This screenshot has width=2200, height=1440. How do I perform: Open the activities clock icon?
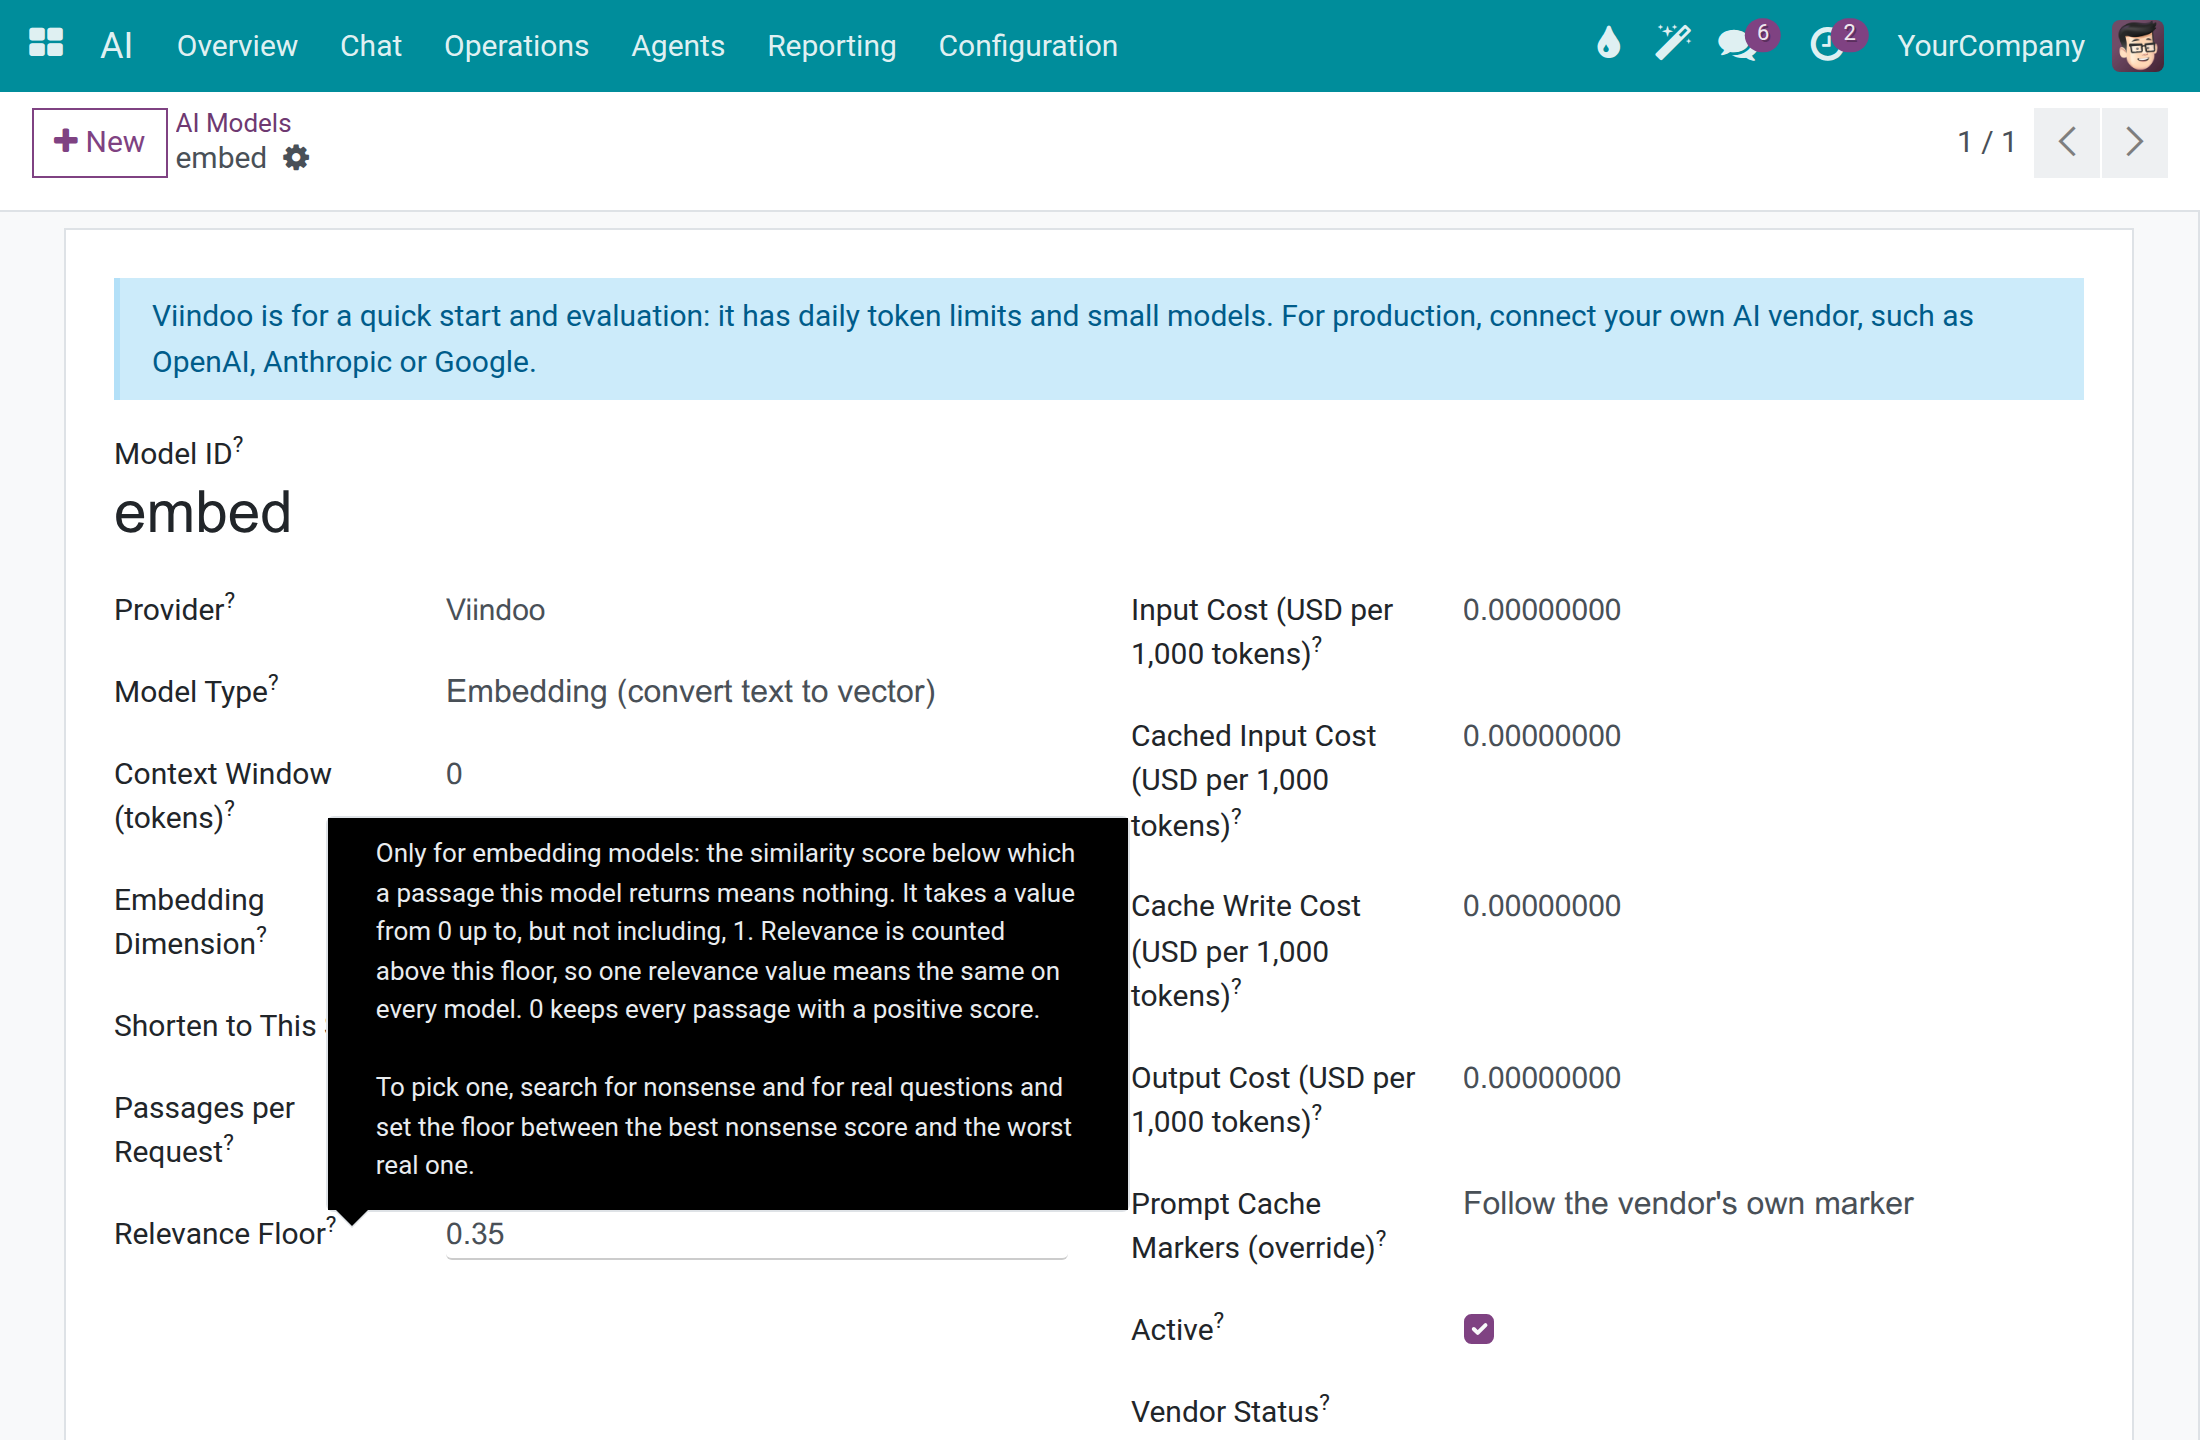tap(1830, 44)
